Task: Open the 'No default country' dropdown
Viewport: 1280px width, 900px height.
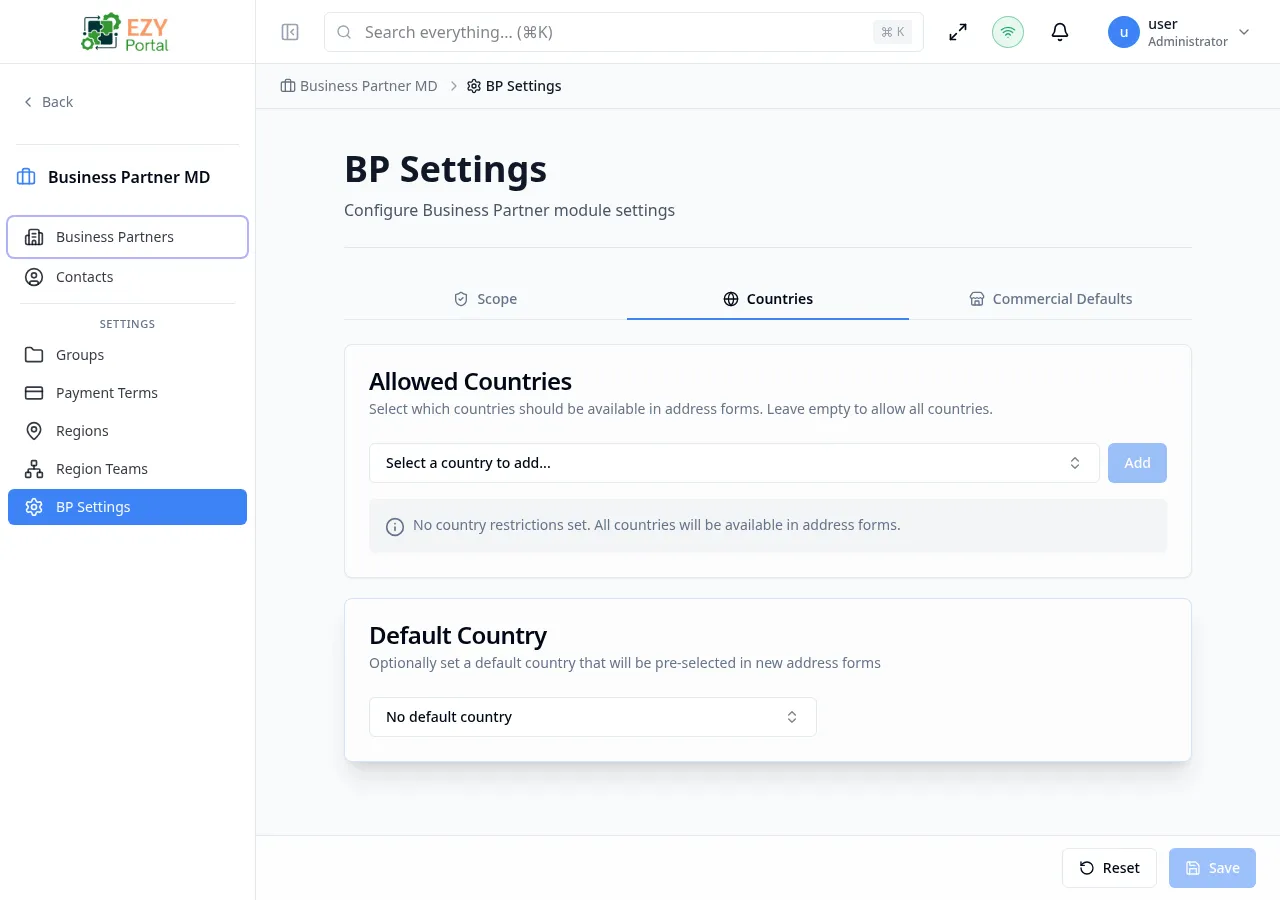Action: point(592,717)
